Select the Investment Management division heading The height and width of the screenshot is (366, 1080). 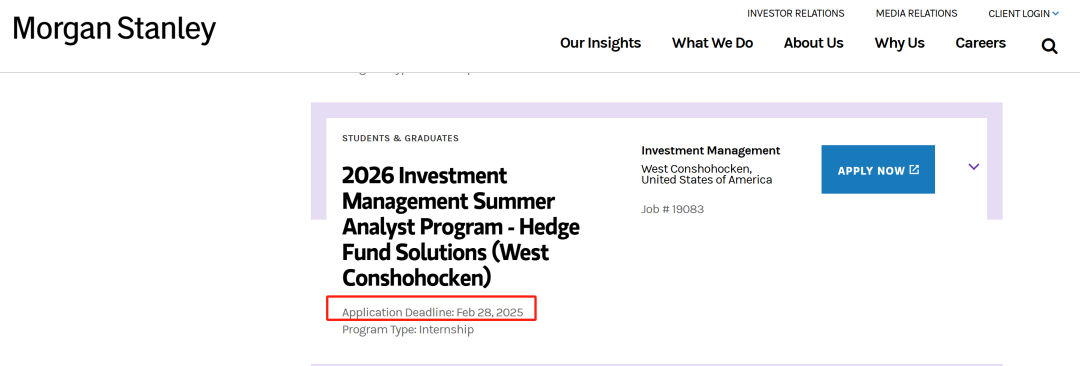point(710,150)
